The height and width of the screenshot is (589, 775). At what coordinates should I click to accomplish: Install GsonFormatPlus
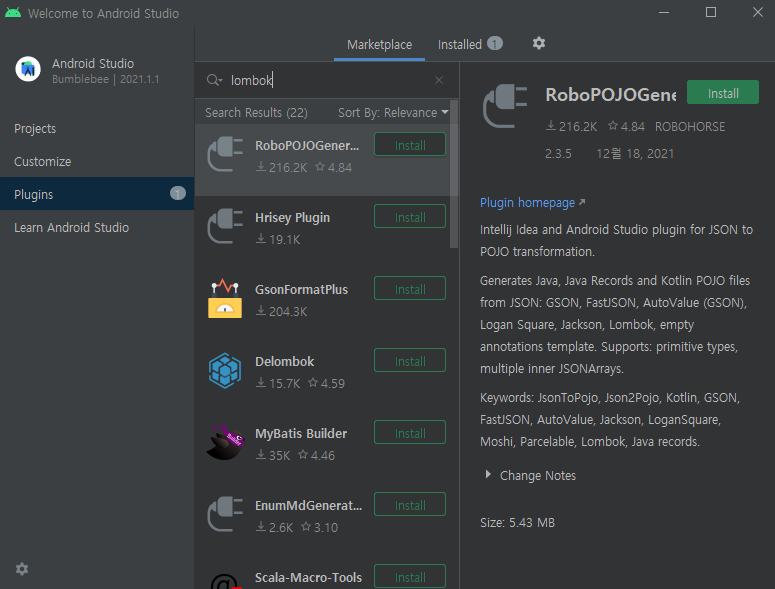click(410, 289)
